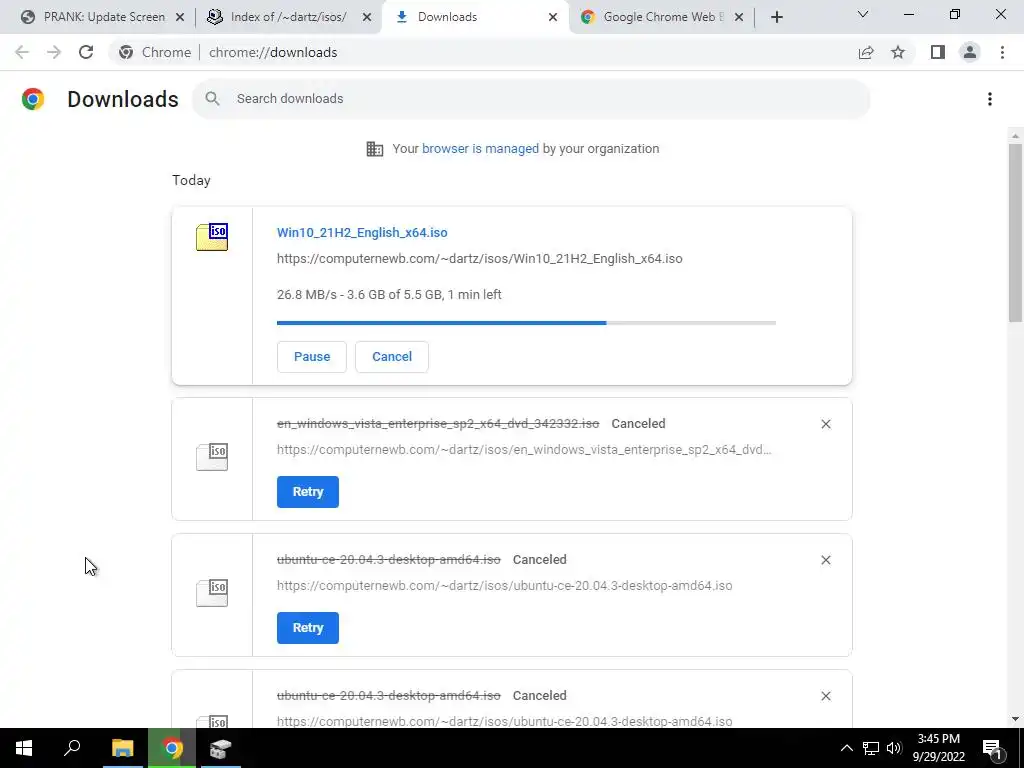Open the box-shaped app on the taskbar

click(x=221, y=748)
